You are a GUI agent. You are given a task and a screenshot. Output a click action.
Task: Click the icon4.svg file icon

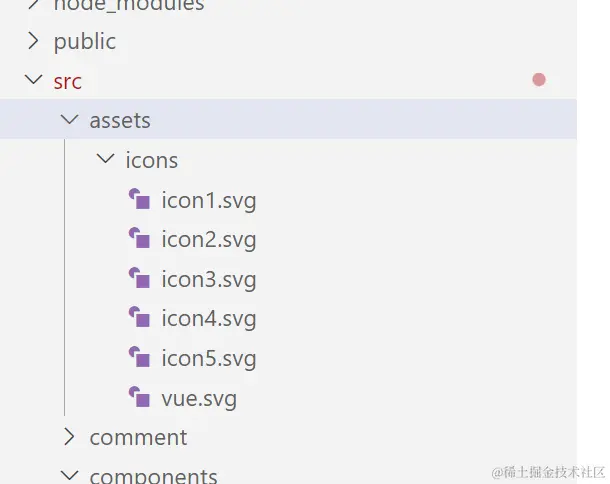(139, 318)
